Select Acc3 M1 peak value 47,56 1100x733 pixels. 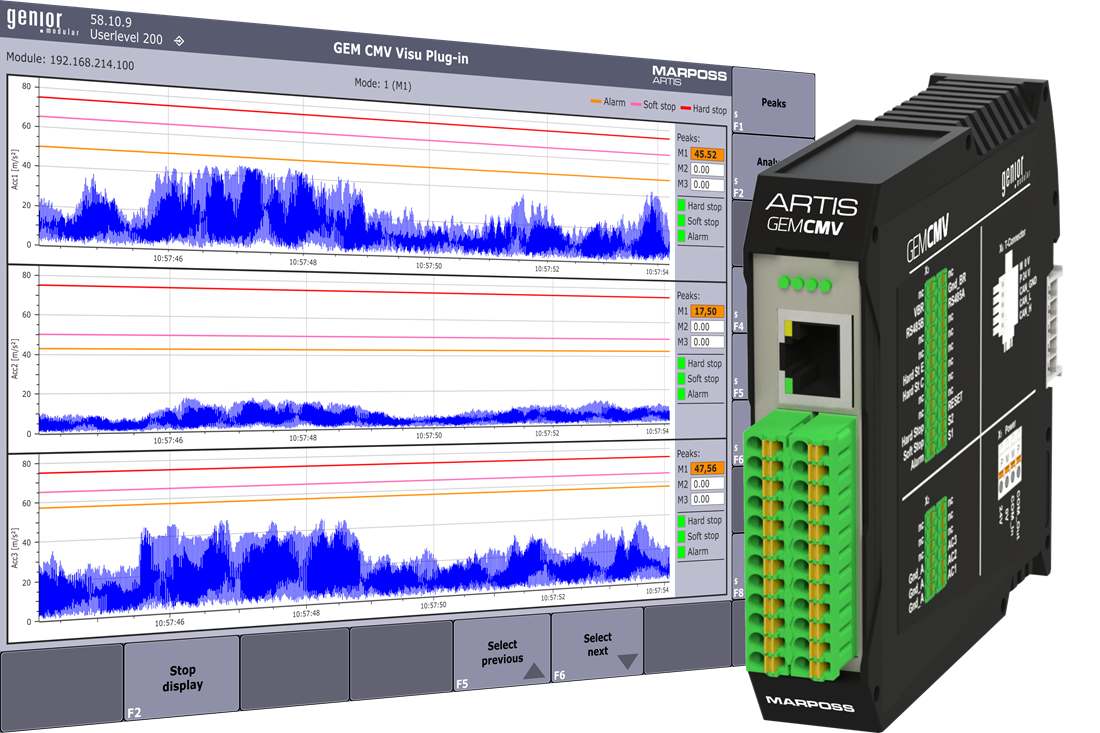point(707,469)
